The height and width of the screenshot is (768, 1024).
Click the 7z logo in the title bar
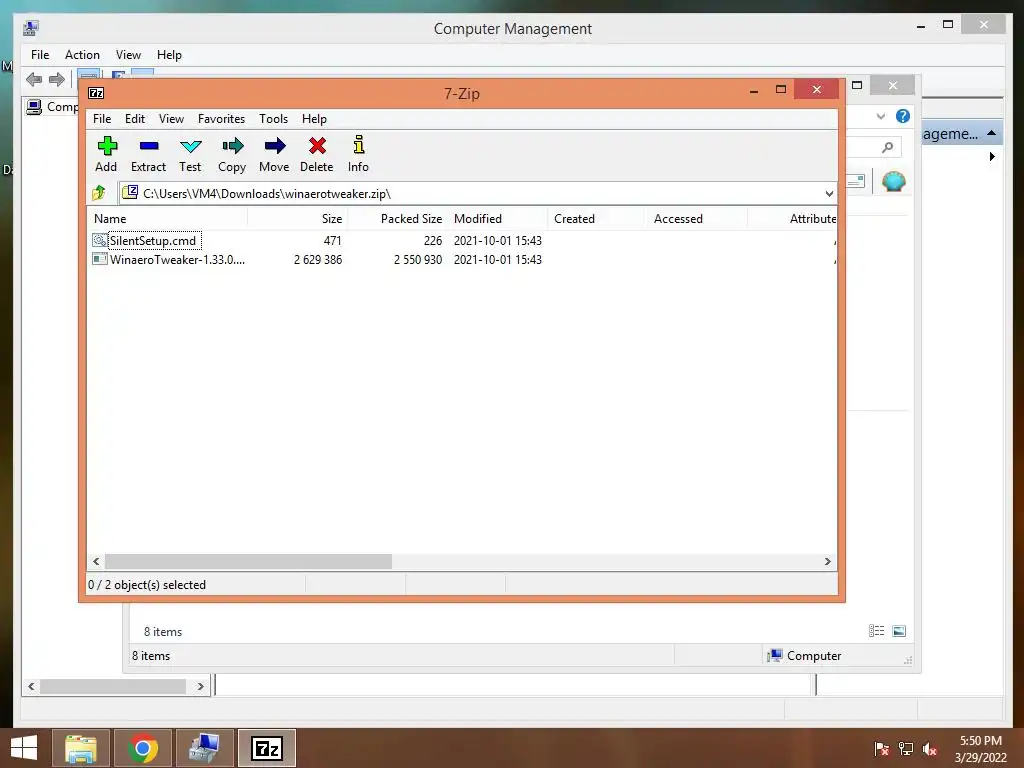96,93
